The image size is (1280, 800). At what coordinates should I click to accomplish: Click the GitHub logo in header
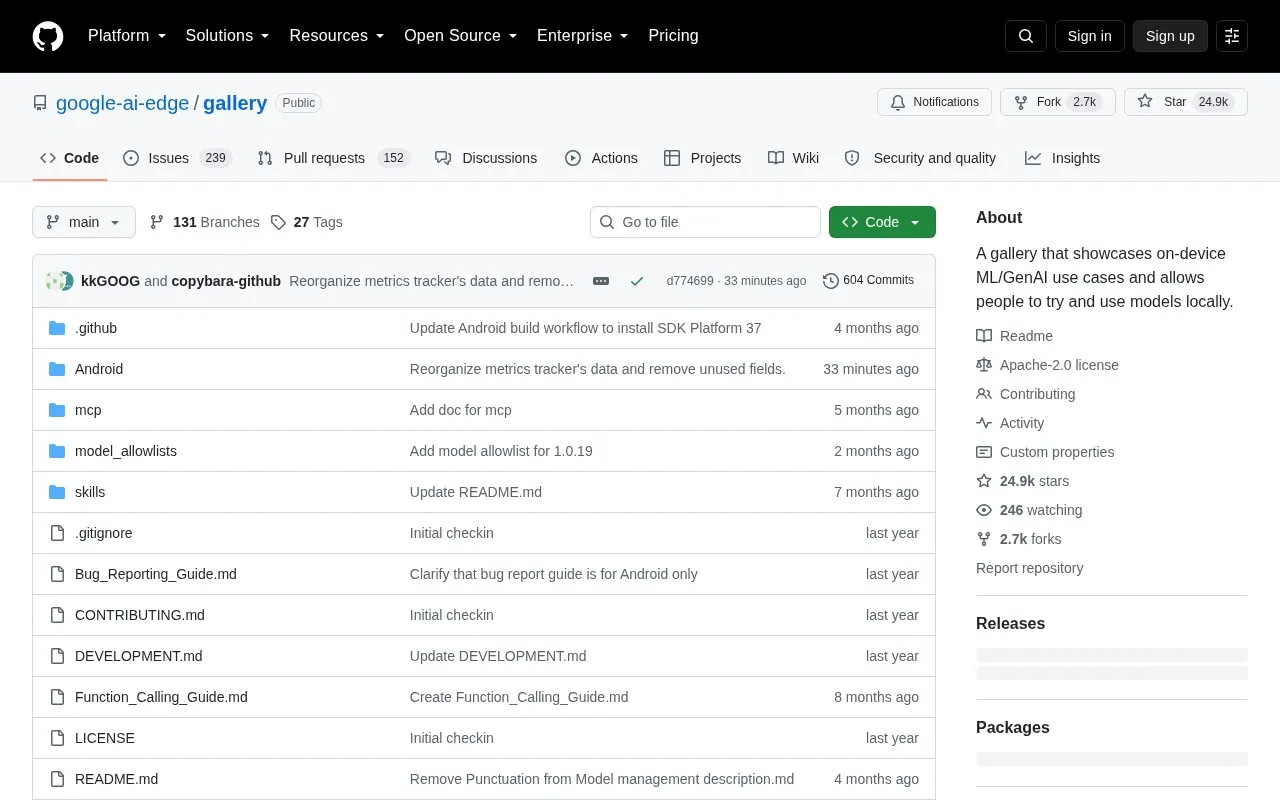point(48,36)
